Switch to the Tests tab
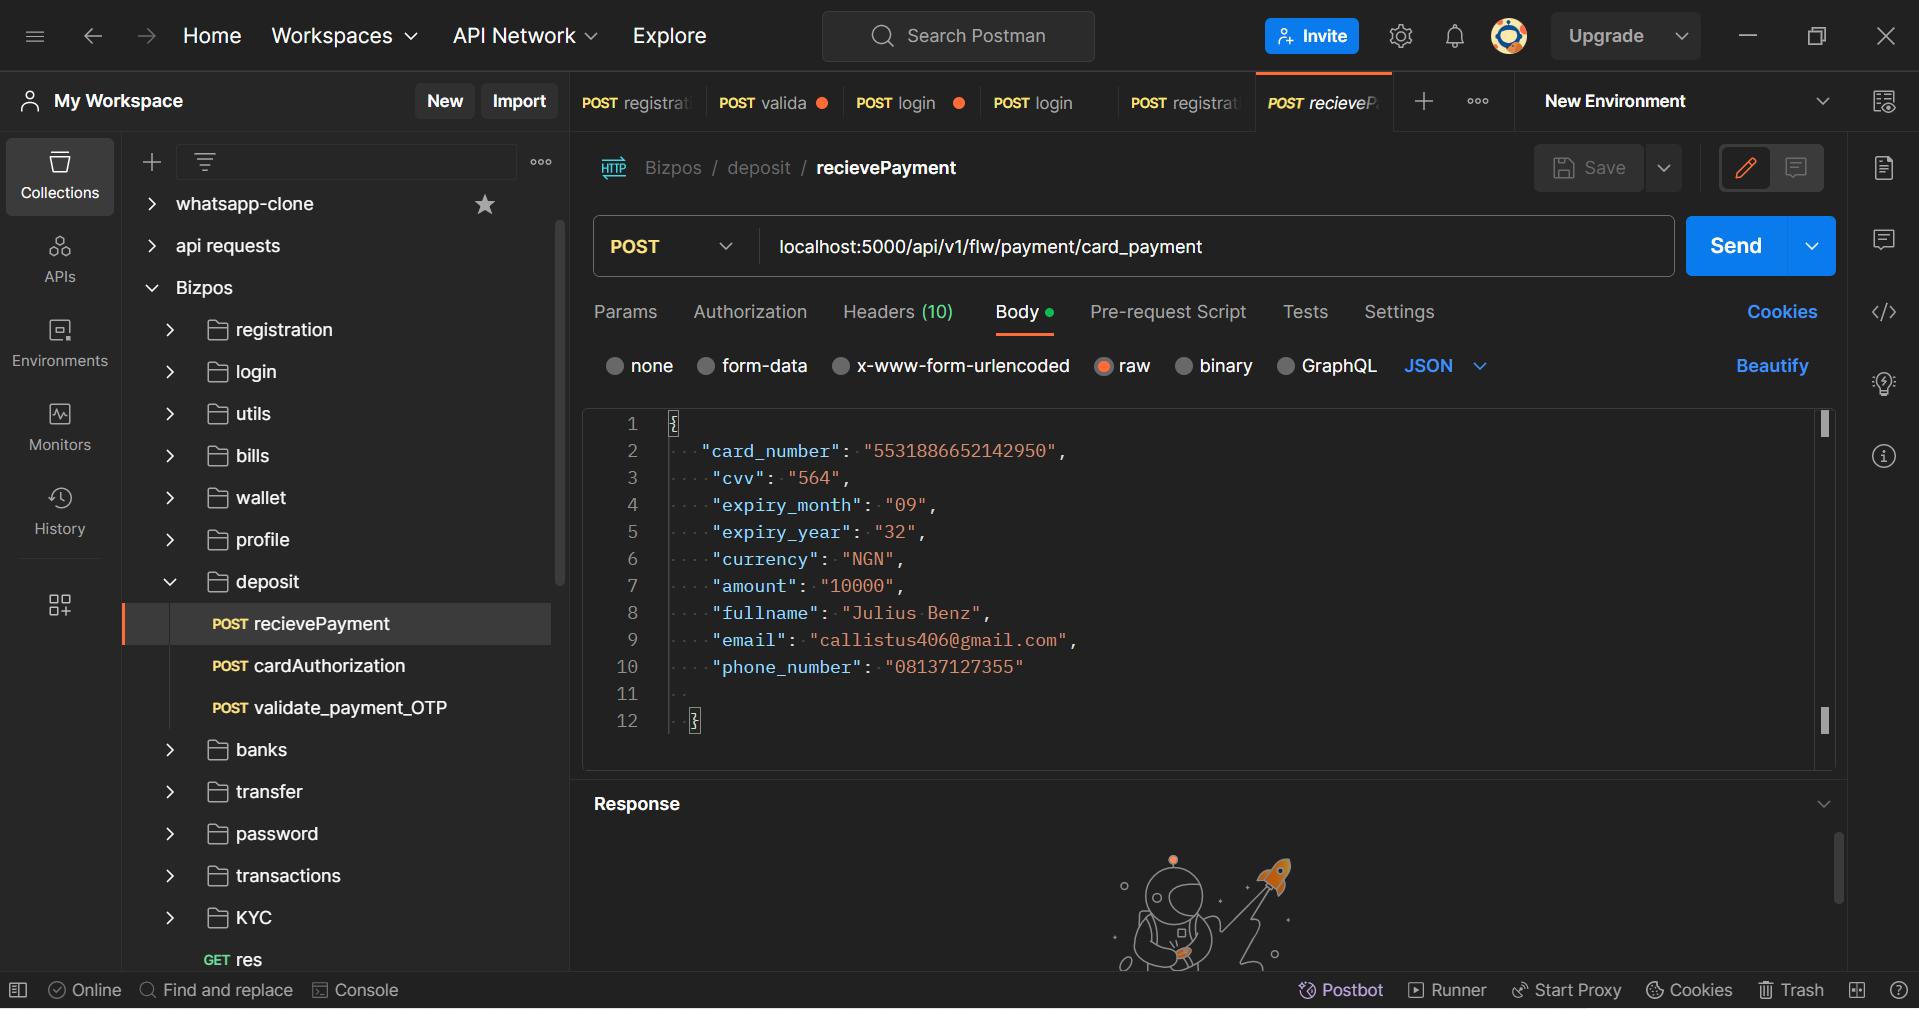1919x1009 pixels. click(1305, 312)
